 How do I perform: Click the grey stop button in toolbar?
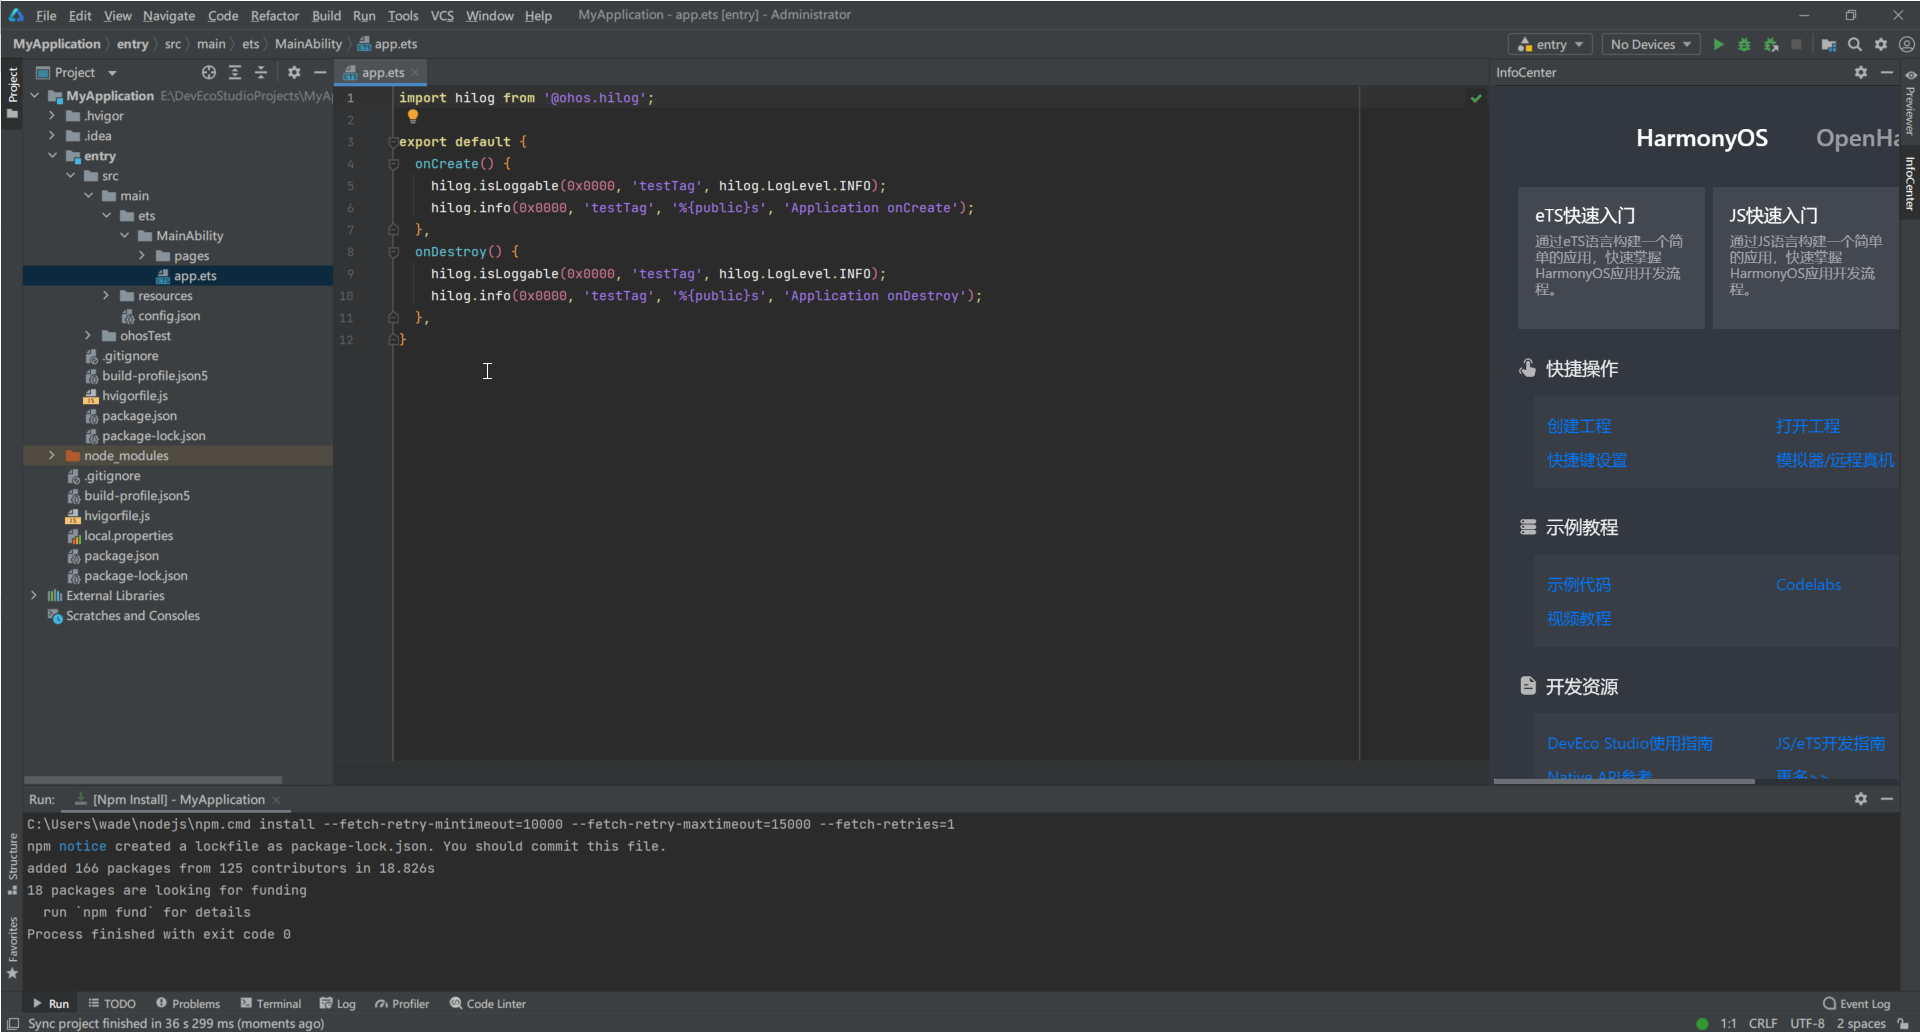(x=1796, y=44)
